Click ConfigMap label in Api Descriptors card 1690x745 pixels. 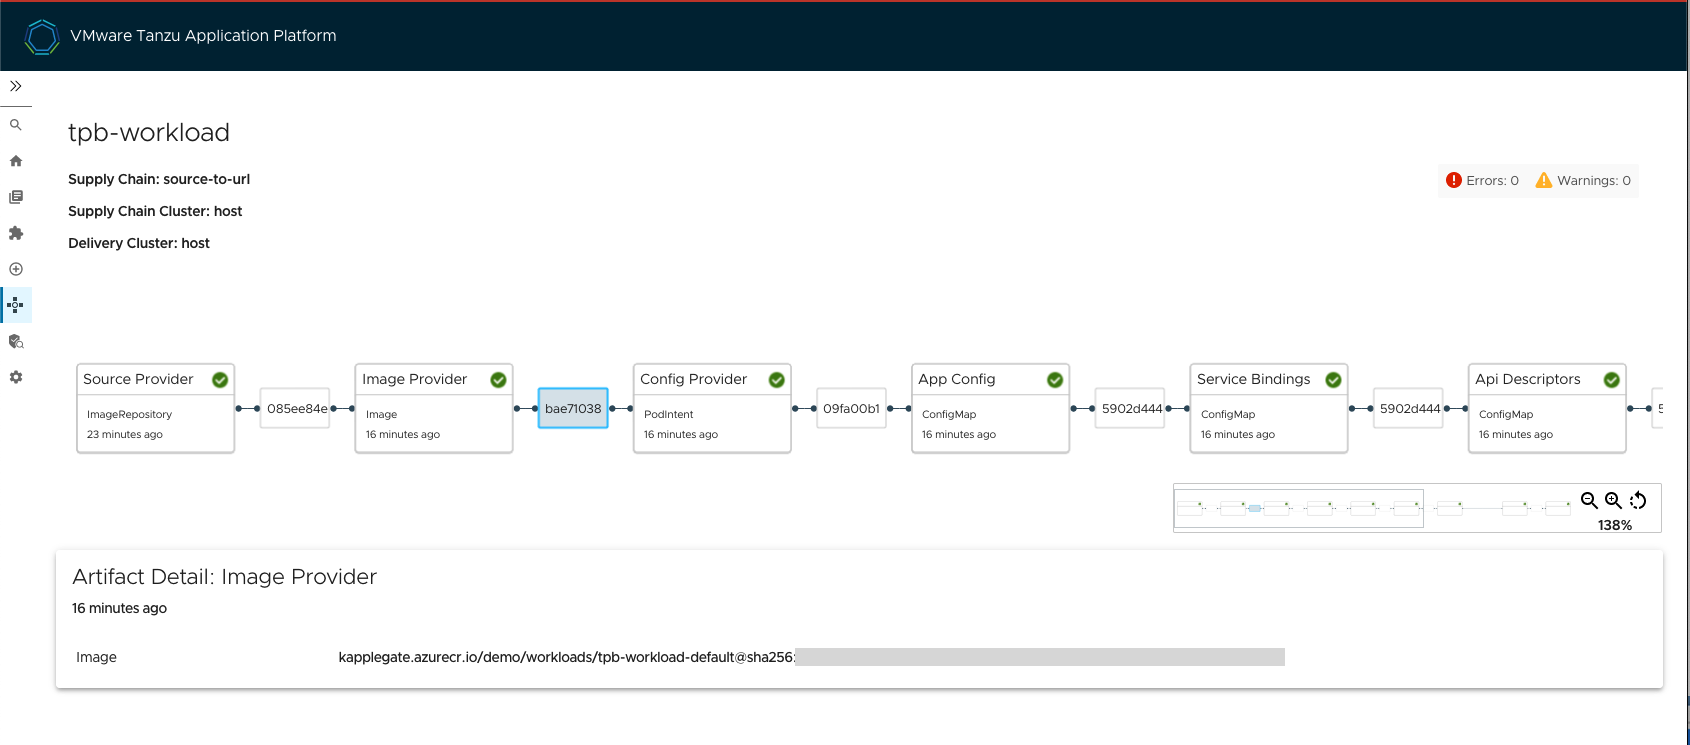pos(1506,414)
